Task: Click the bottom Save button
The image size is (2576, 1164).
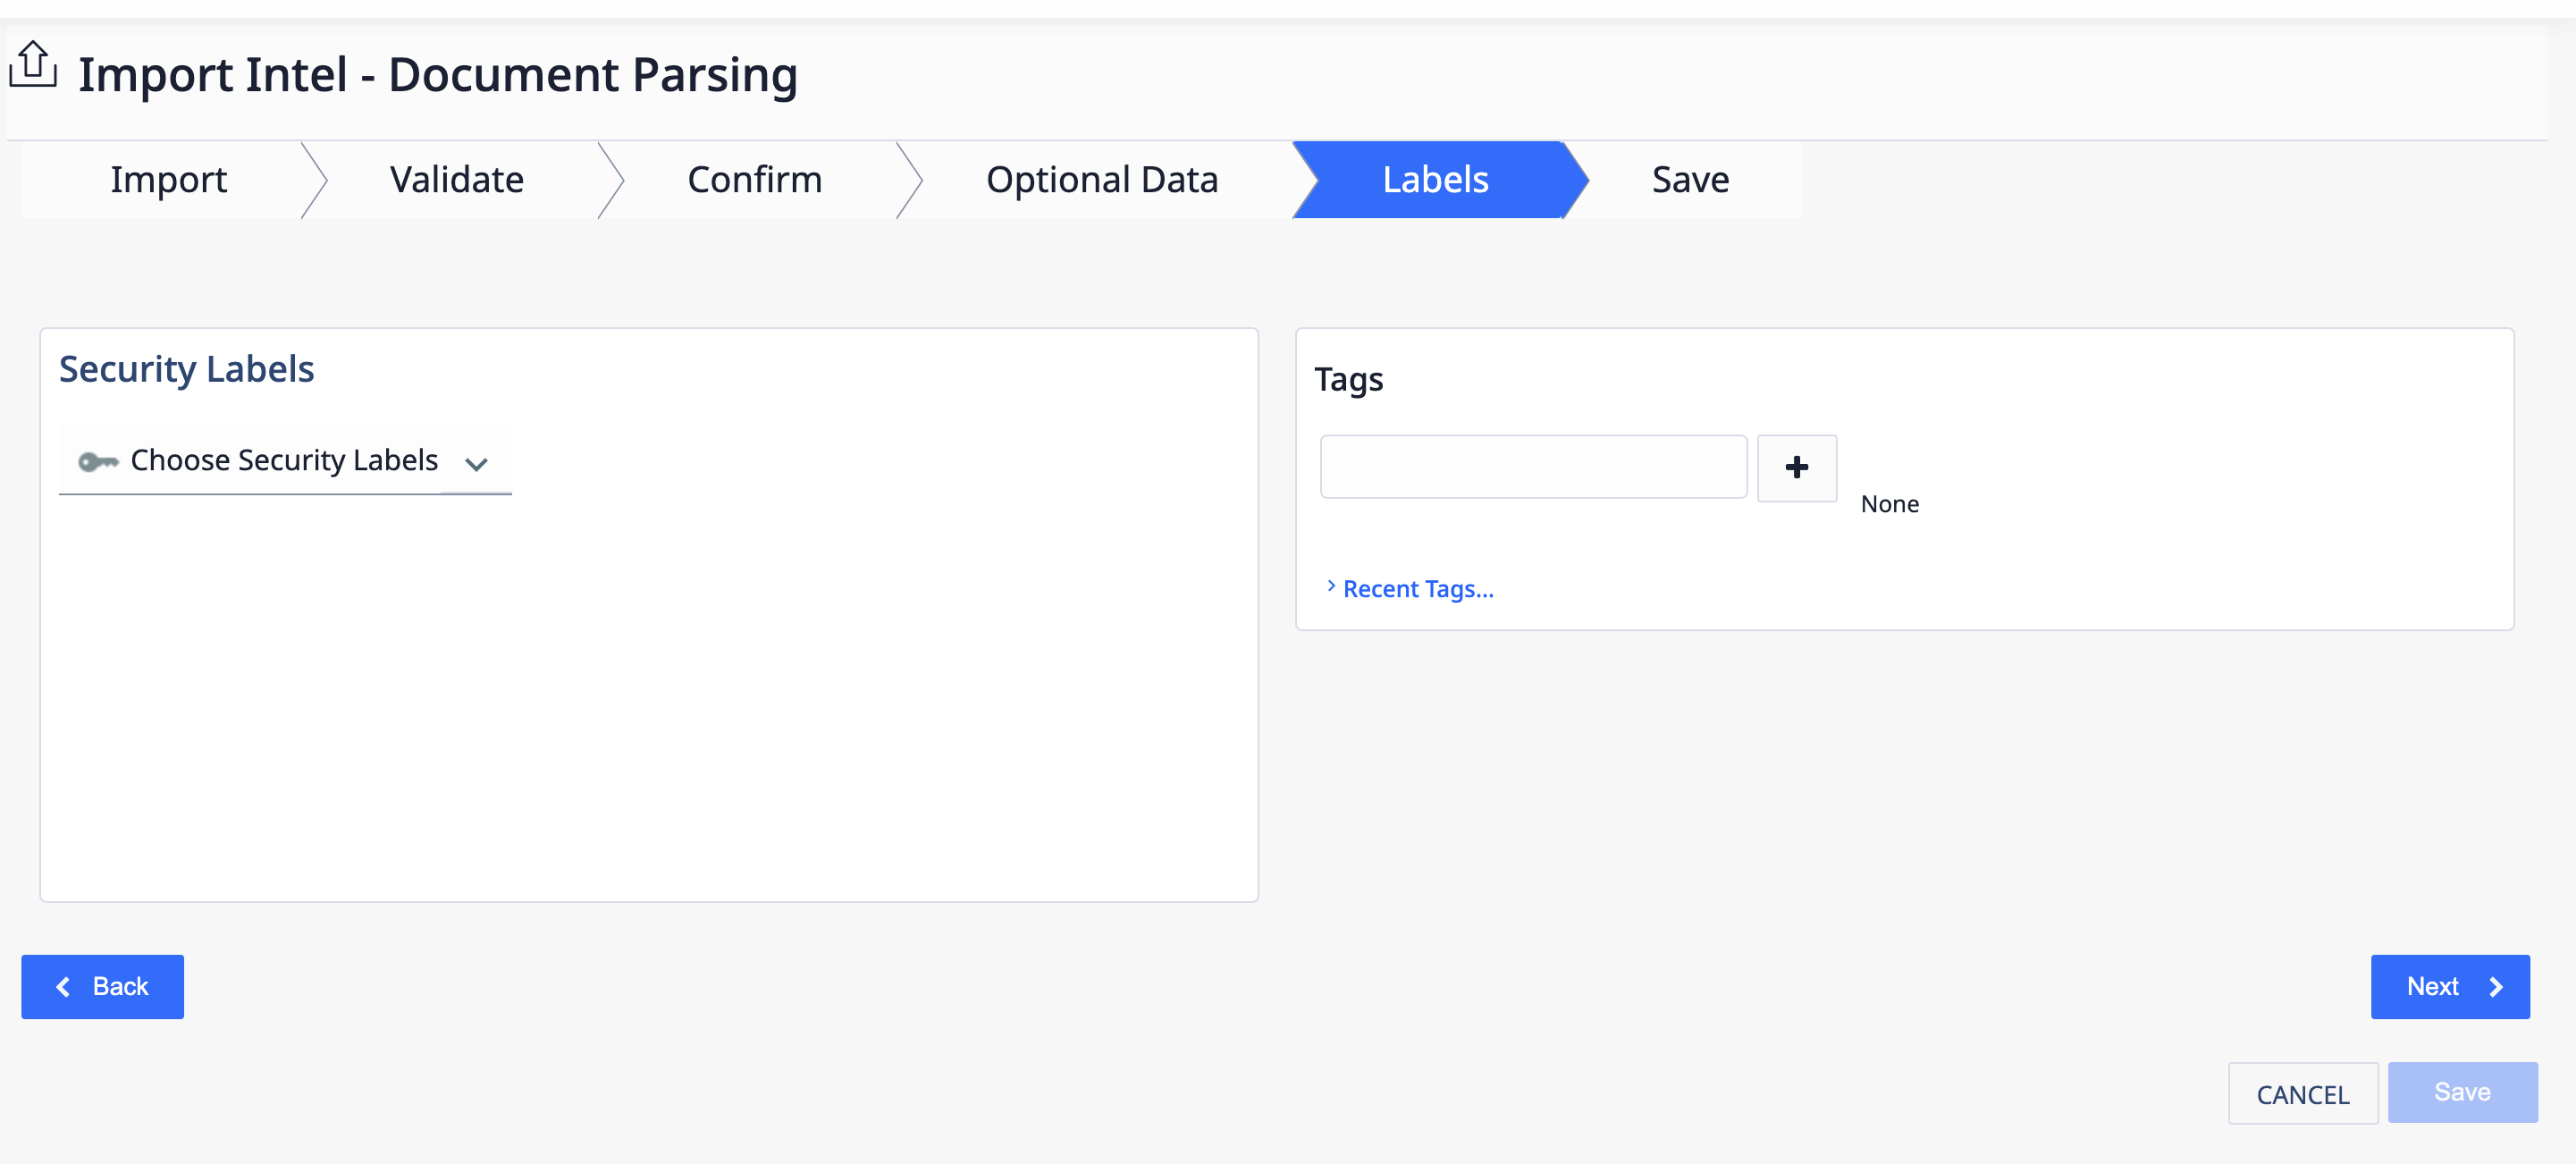Action: coord(2462,1092)
